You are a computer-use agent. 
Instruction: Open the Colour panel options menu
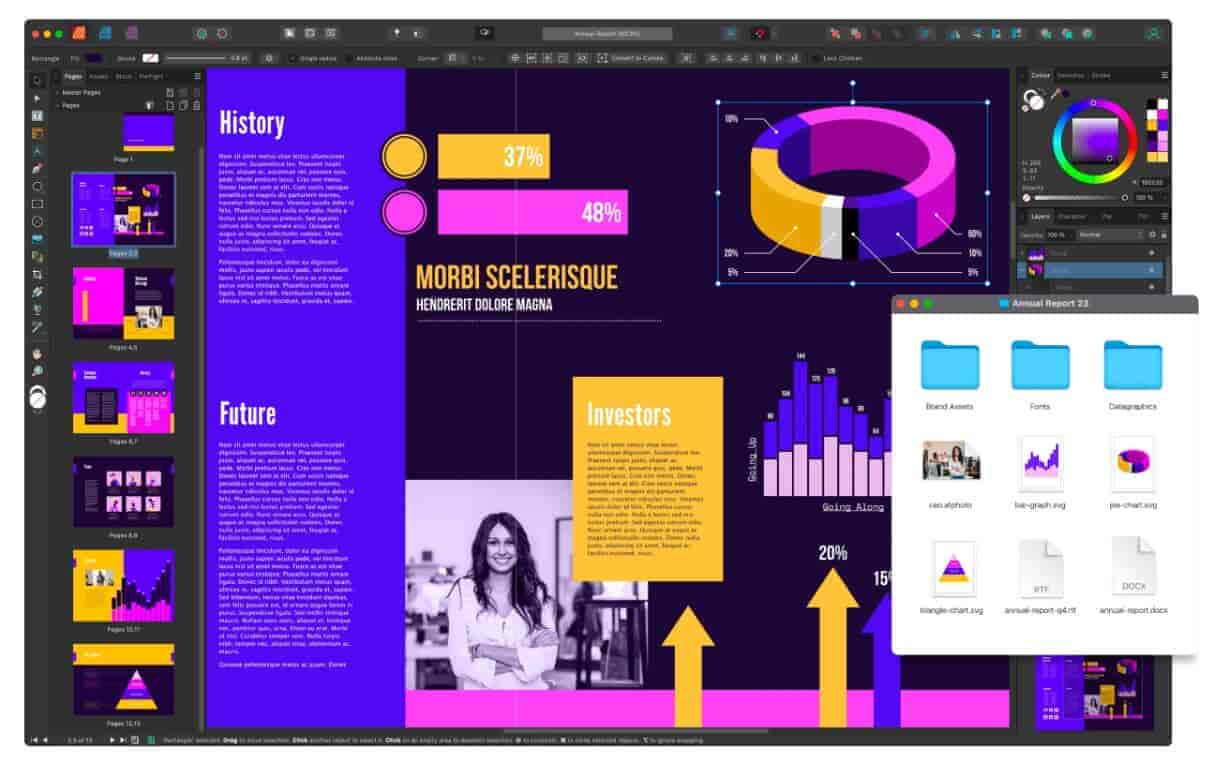click(1164, 75)
